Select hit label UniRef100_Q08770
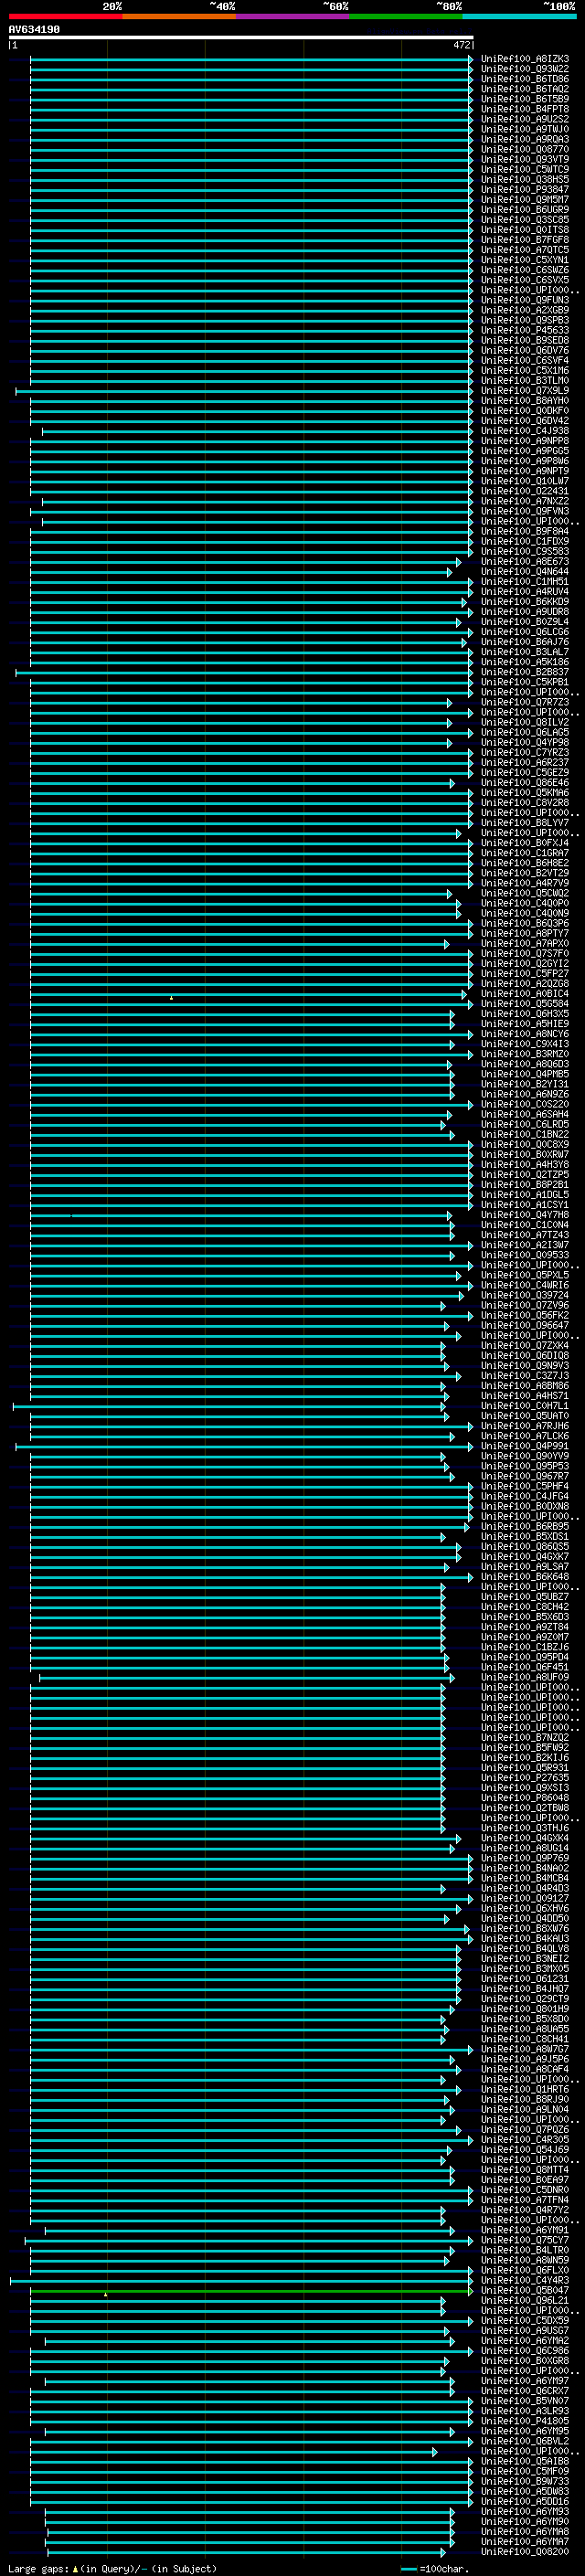585x2576 pixels. (525, 149)
